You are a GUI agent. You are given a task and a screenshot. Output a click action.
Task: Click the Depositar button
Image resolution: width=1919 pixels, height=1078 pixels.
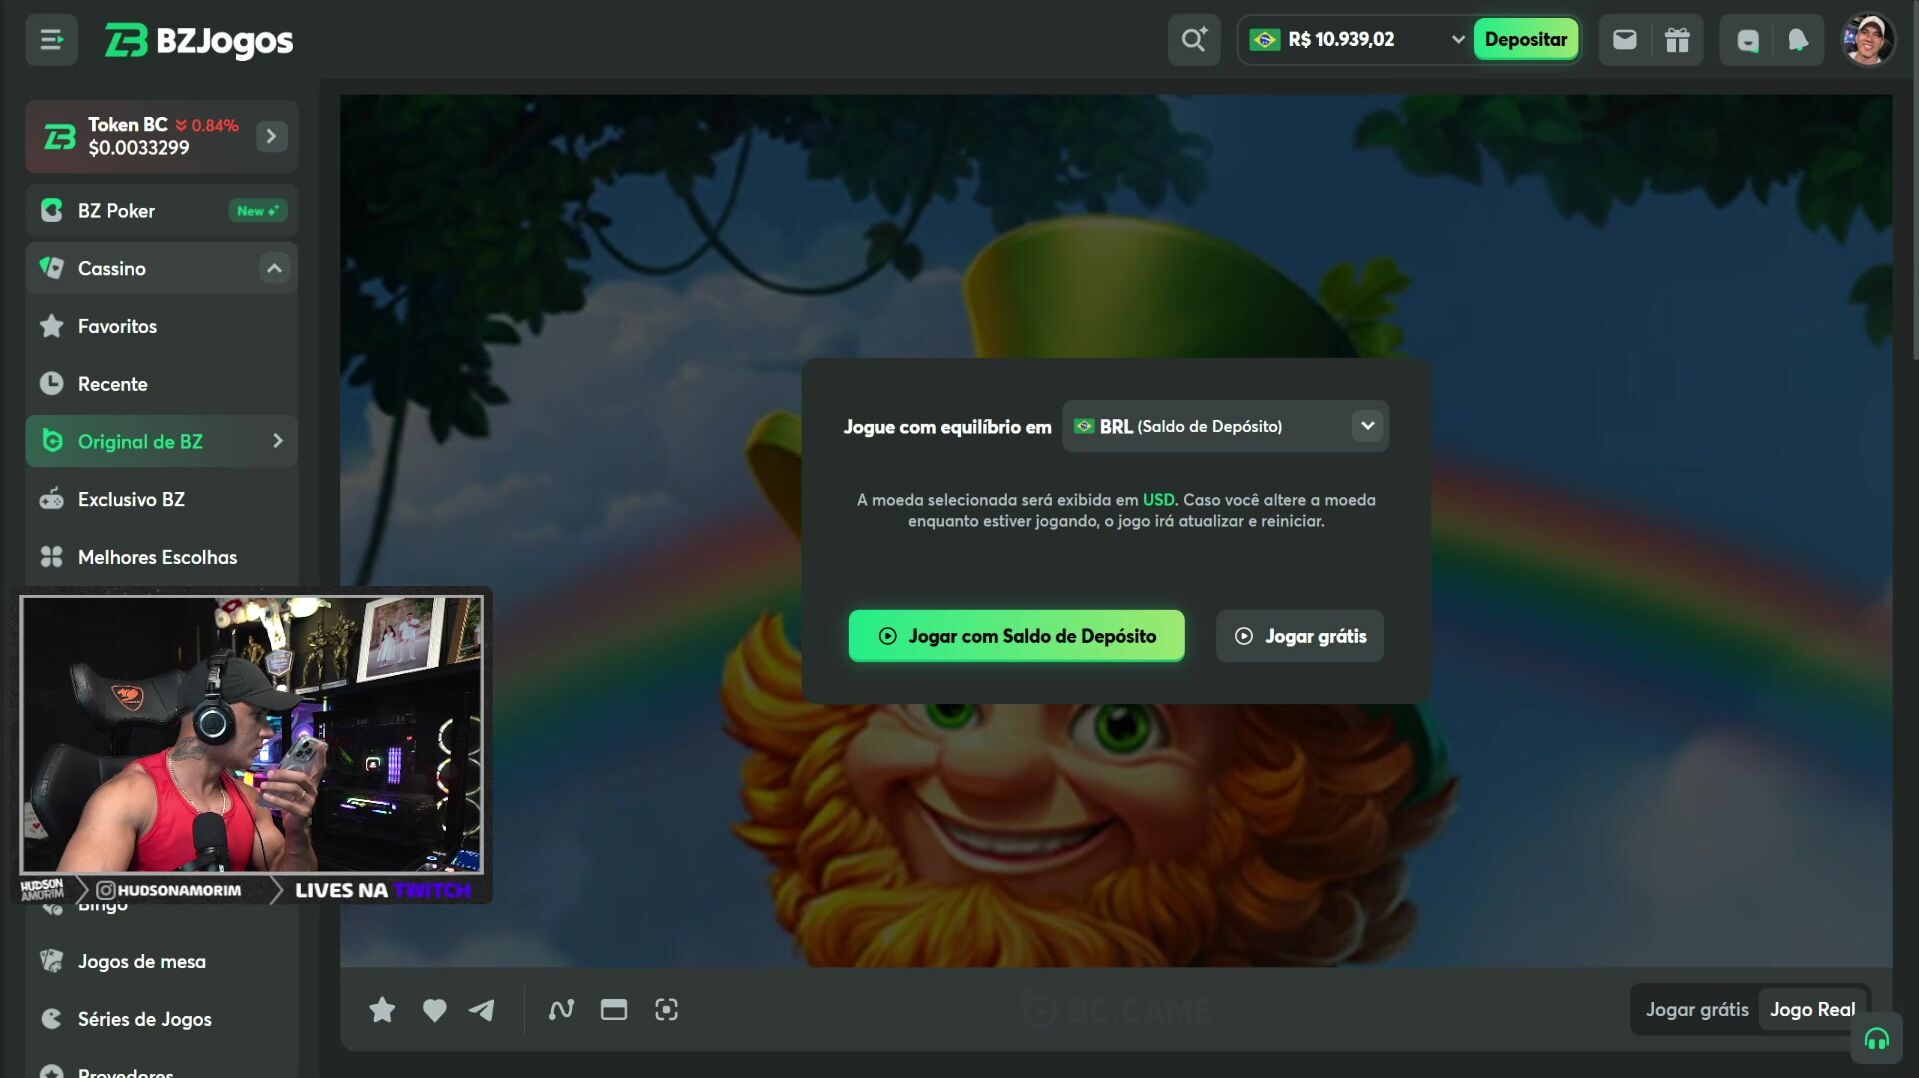[1525, 40]
